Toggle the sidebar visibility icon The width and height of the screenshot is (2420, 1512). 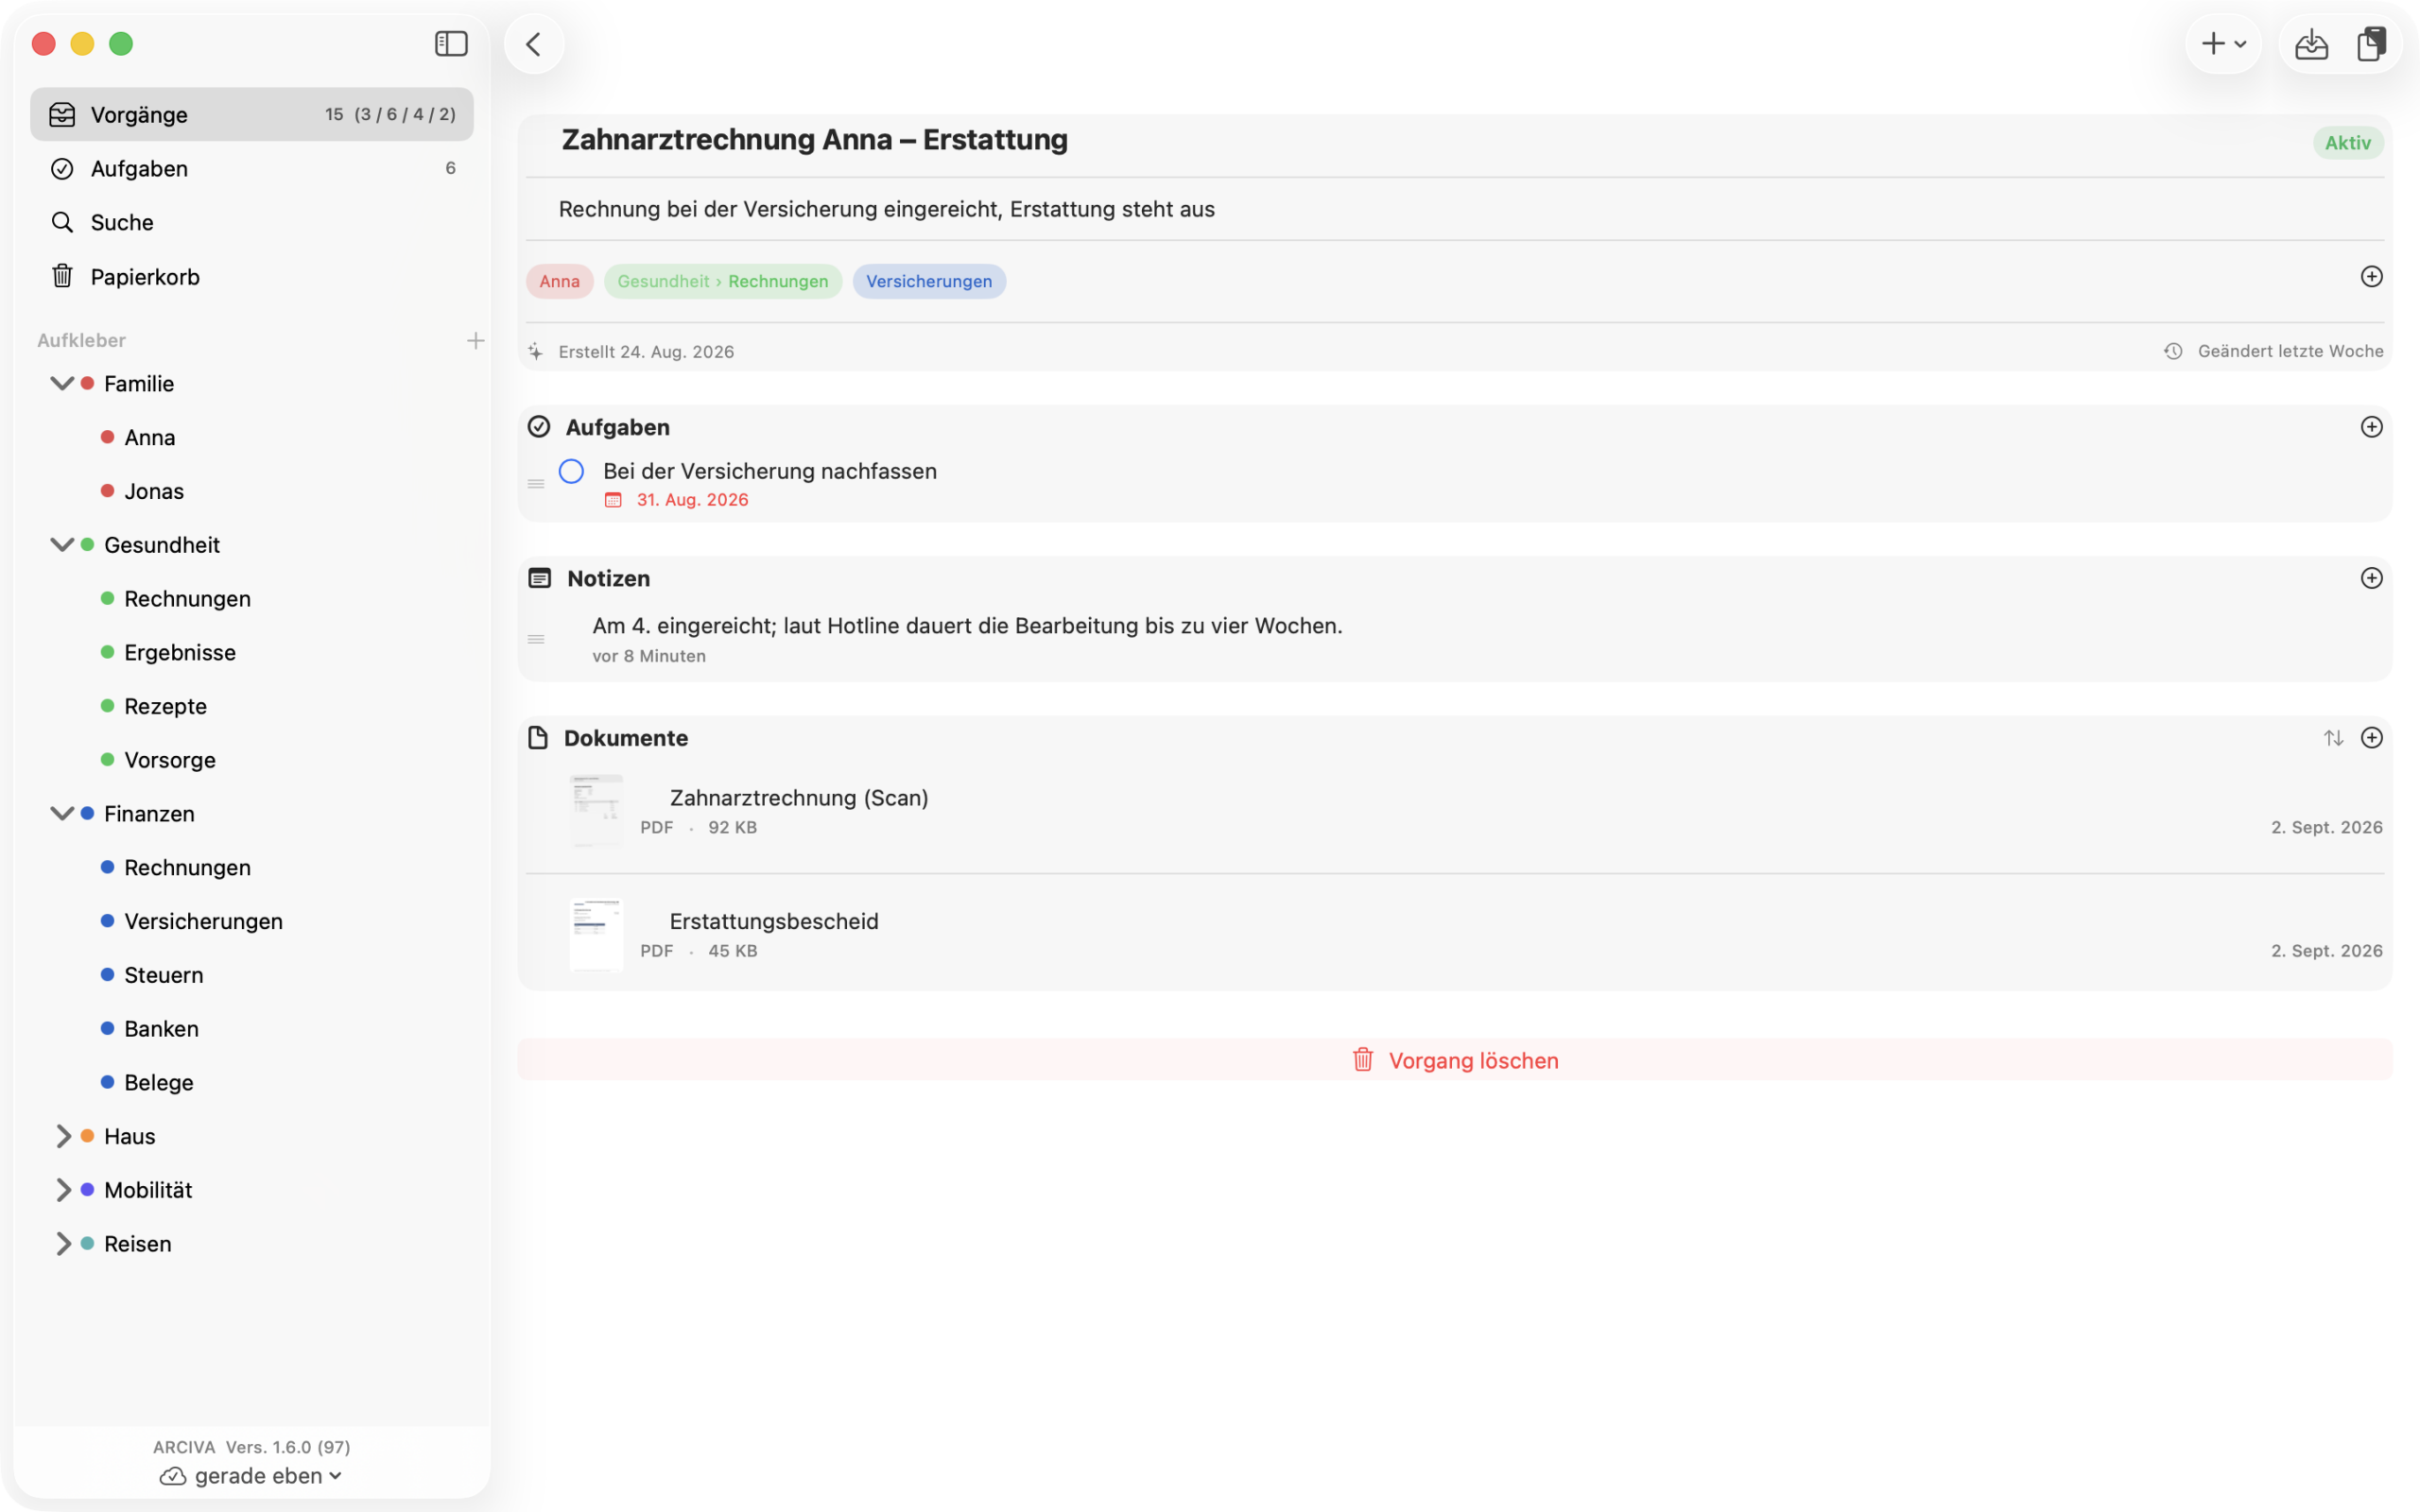point(451,44)
